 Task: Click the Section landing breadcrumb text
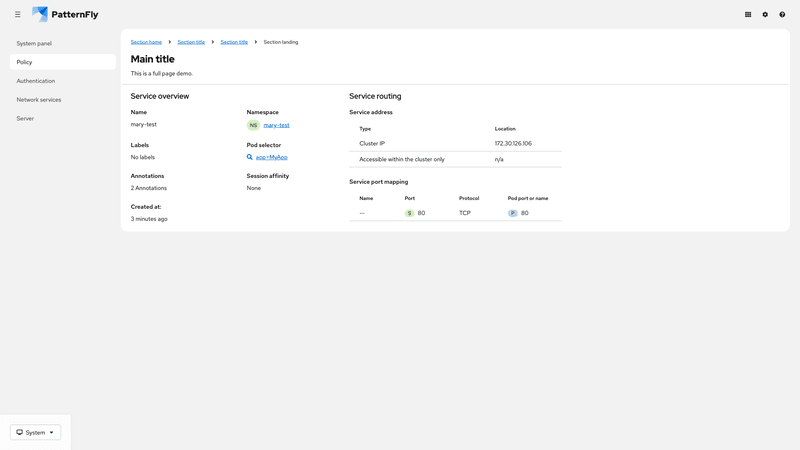point(281,42)
